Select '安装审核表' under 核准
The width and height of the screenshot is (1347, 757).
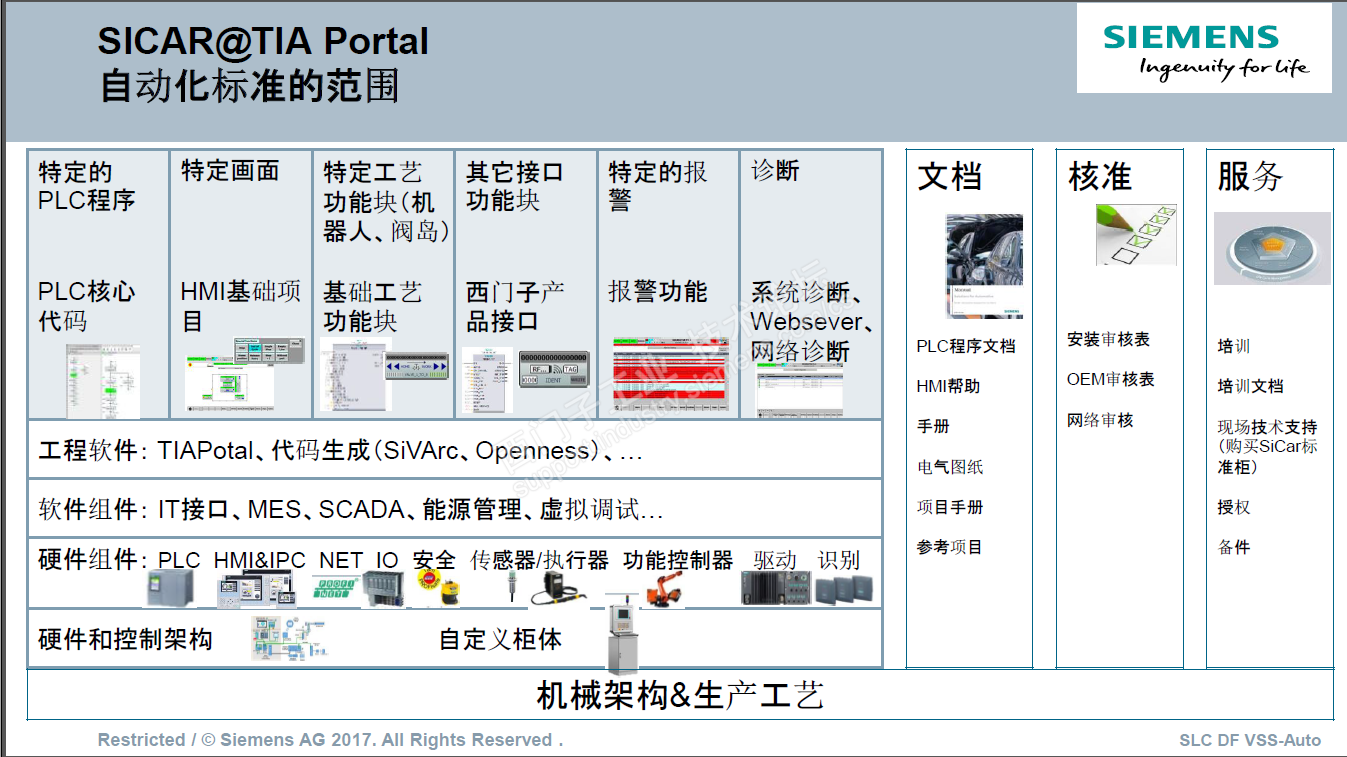coord(1108,339)
